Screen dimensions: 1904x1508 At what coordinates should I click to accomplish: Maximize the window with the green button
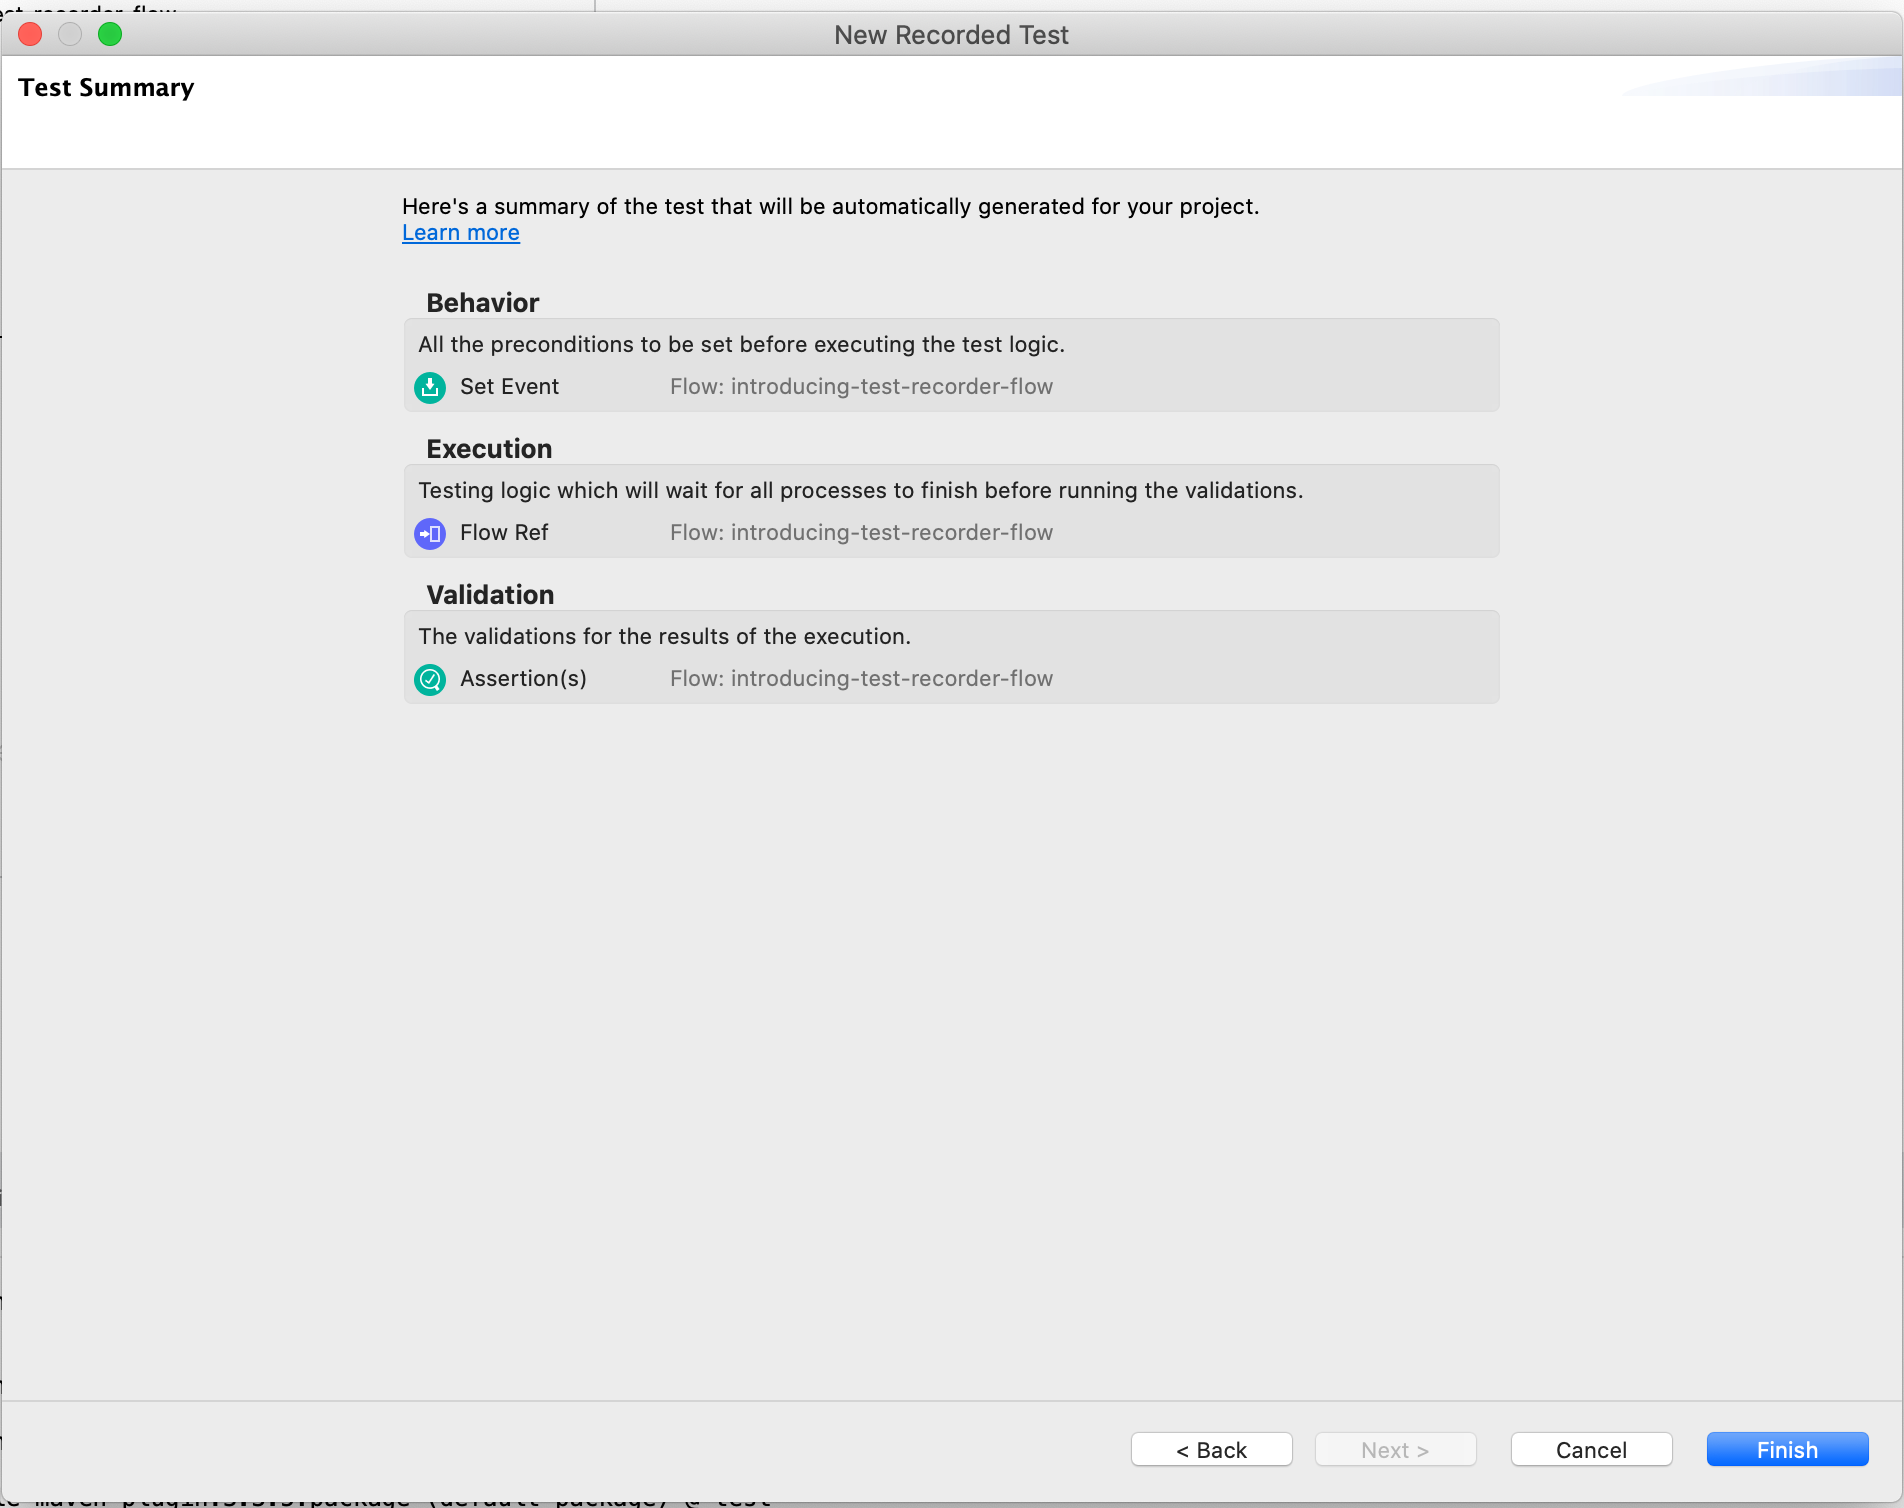click(x=110, y=35)
